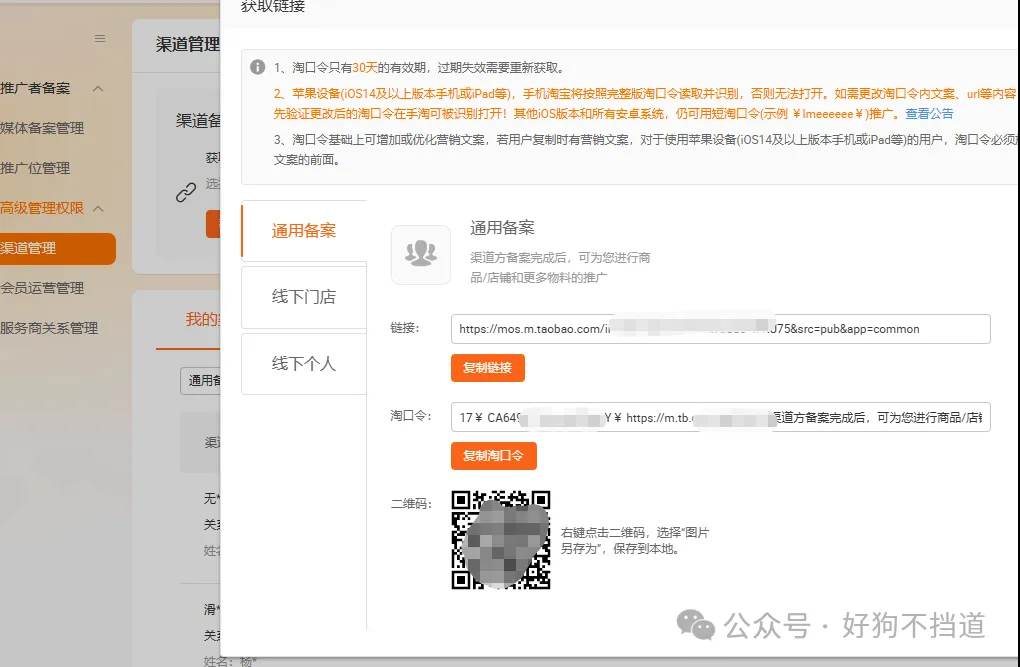Click the 二维码 label
Image resolution: width=1020 pixels, height=667 pixels.
[x=410, y=504]
